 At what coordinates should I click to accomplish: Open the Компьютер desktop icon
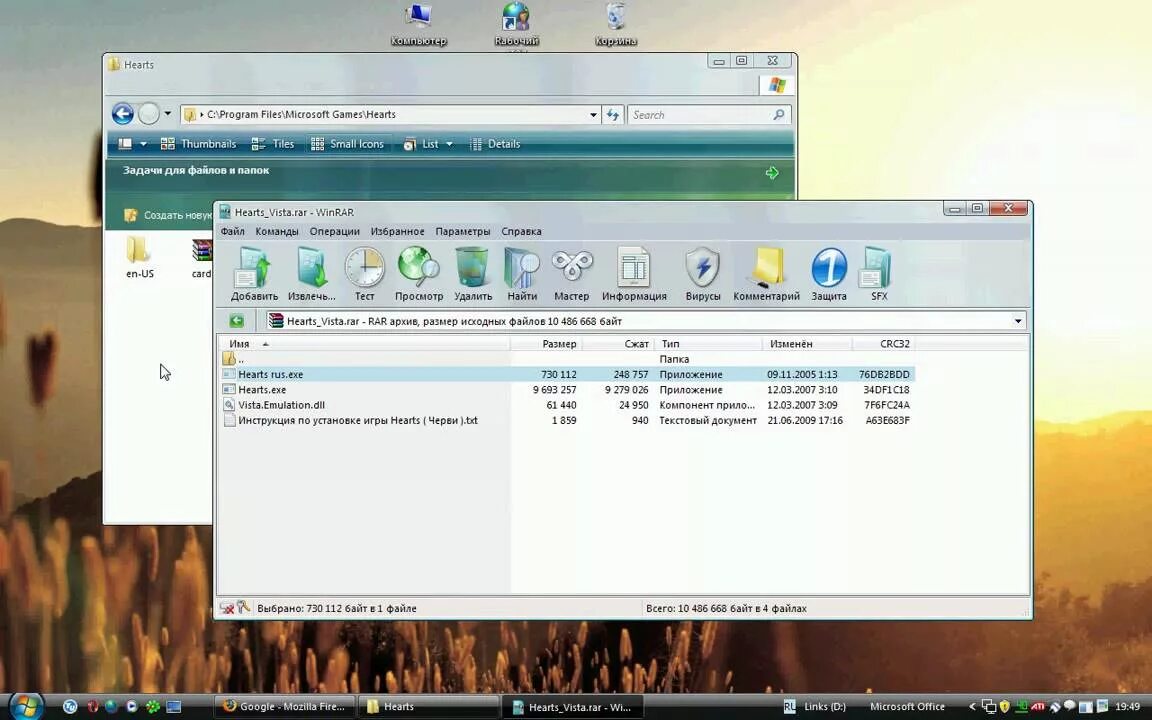[x=419, y=24]
